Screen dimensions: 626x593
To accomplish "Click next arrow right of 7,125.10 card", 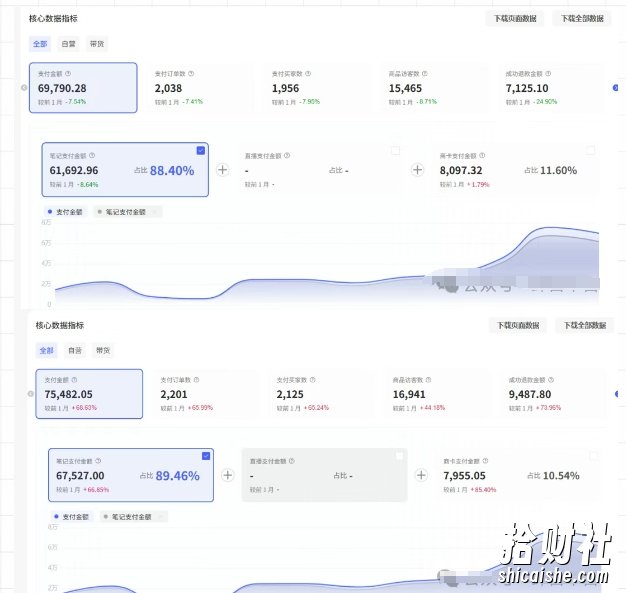I will (x=616, y=87).
